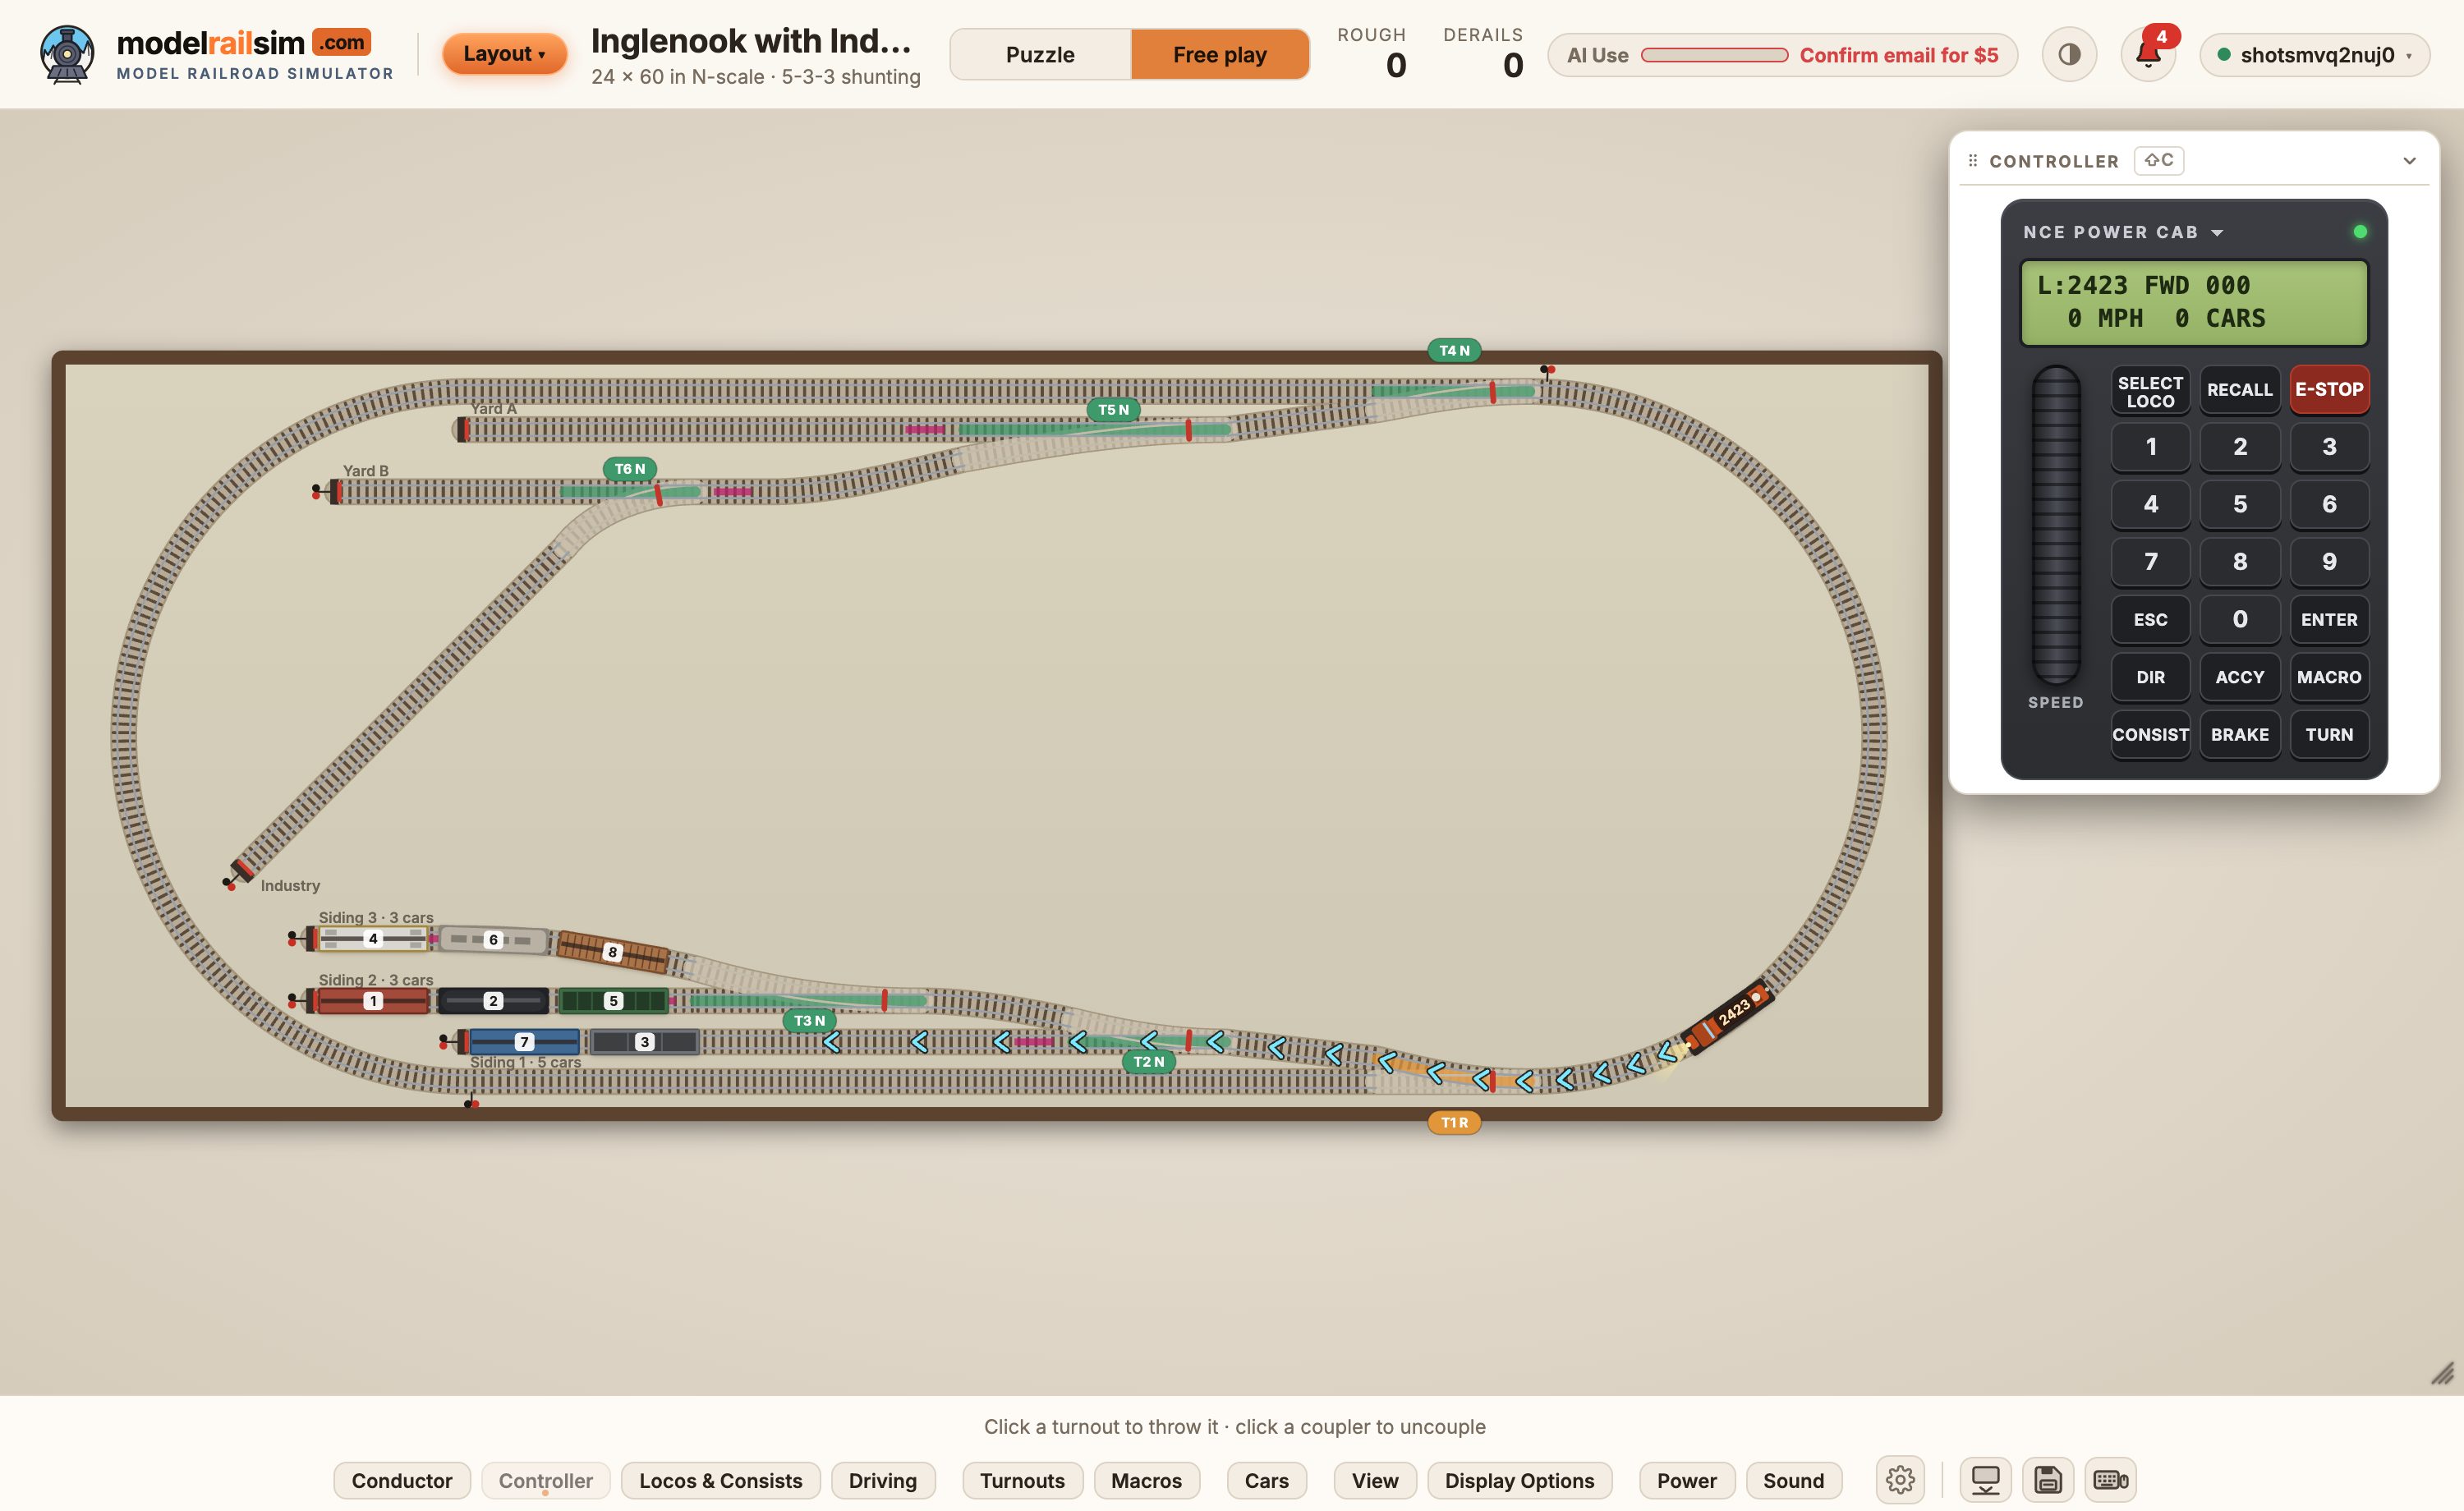Select green car 5 on Siding 2
Viewport: 2464px width, 1511px height.
coord(613,1001)
